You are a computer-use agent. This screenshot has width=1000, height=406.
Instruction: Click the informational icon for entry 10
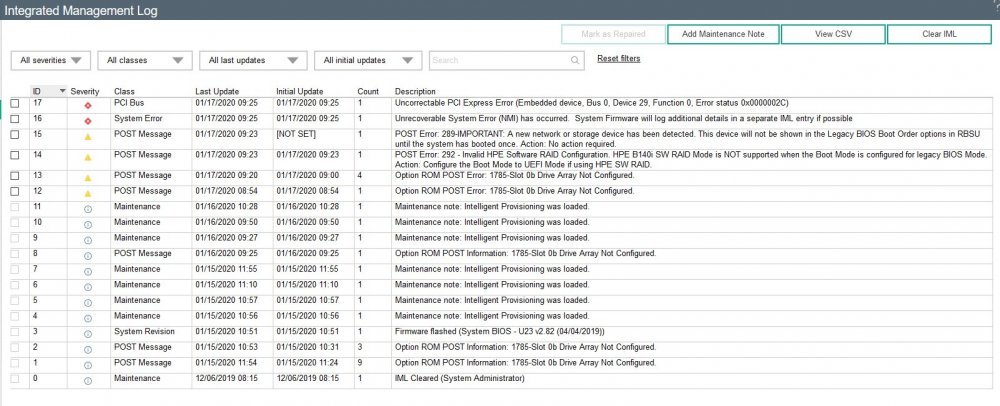[x=88, y=224]
